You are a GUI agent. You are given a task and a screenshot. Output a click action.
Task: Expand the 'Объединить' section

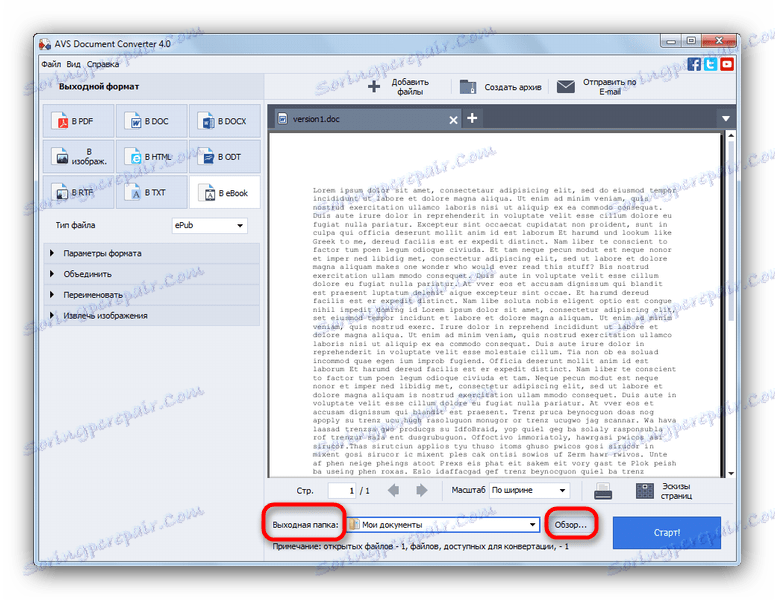[x=152, y=274]
